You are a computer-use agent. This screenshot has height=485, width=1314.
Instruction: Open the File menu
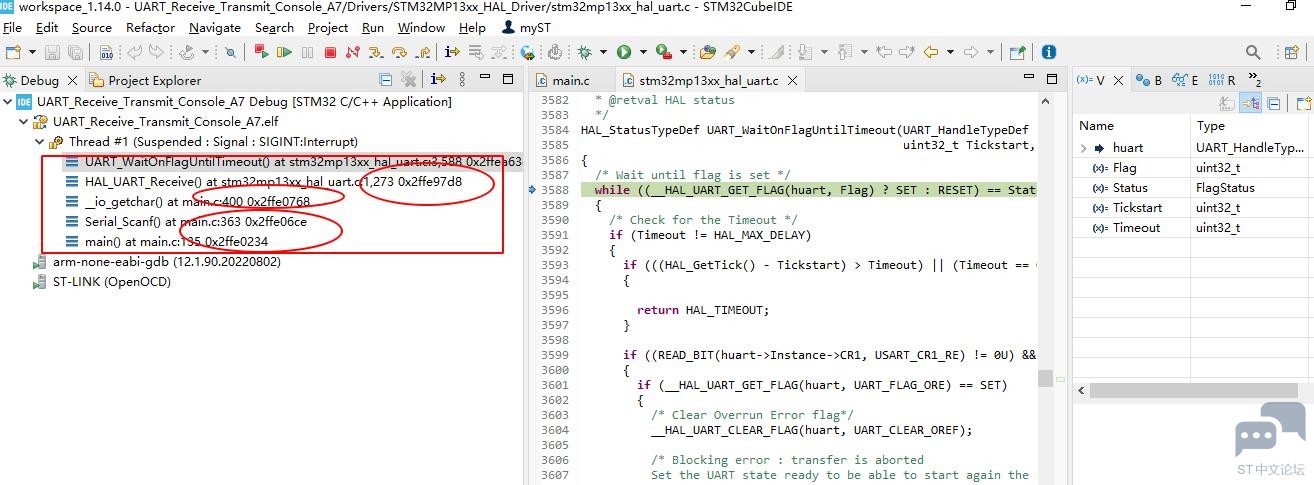(x=12, y=27)
